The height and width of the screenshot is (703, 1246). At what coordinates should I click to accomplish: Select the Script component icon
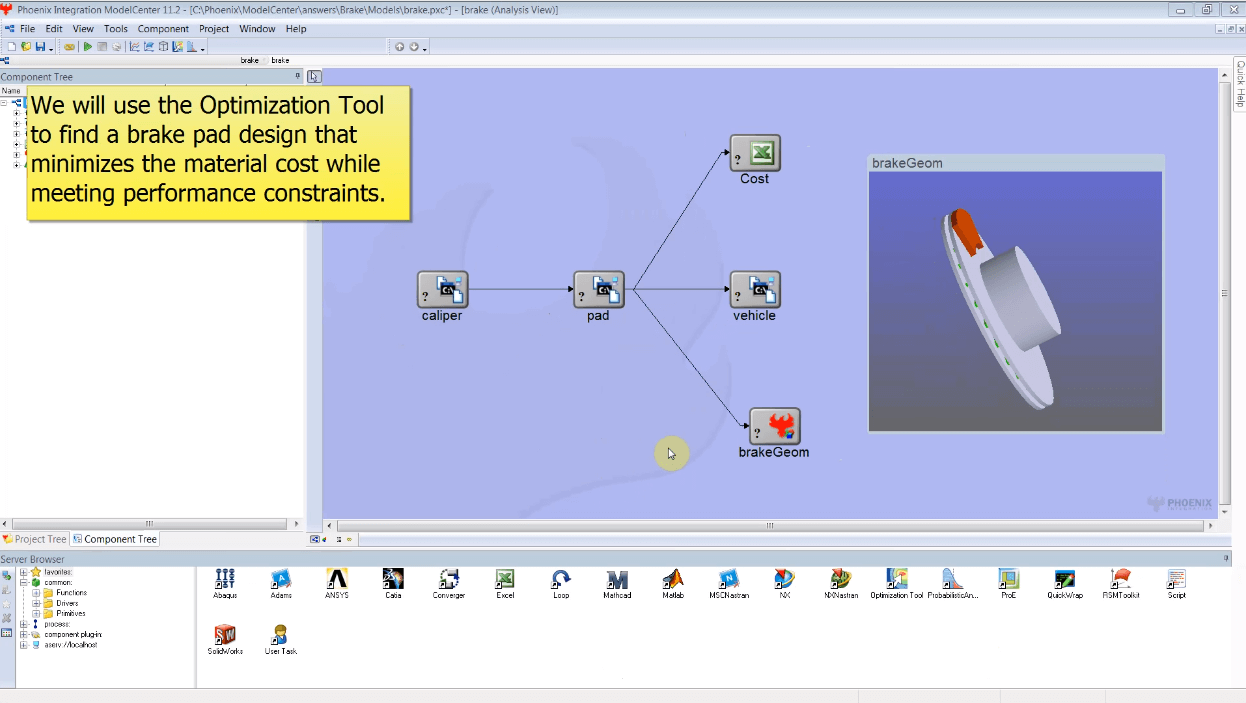click(1177, 579)
